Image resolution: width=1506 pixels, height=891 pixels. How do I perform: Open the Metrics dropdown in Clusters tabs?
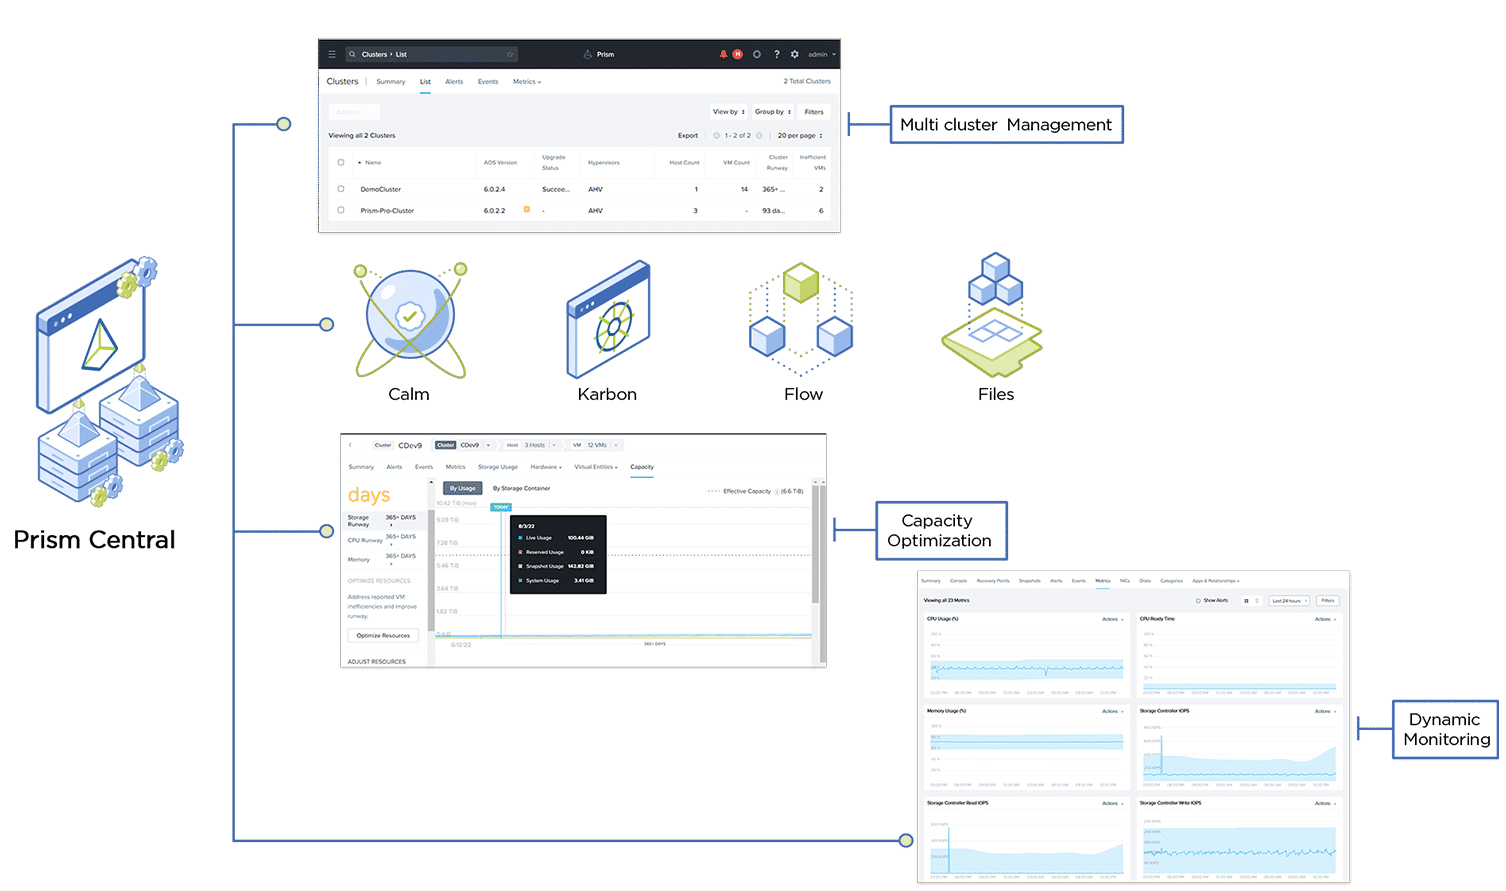527,82
